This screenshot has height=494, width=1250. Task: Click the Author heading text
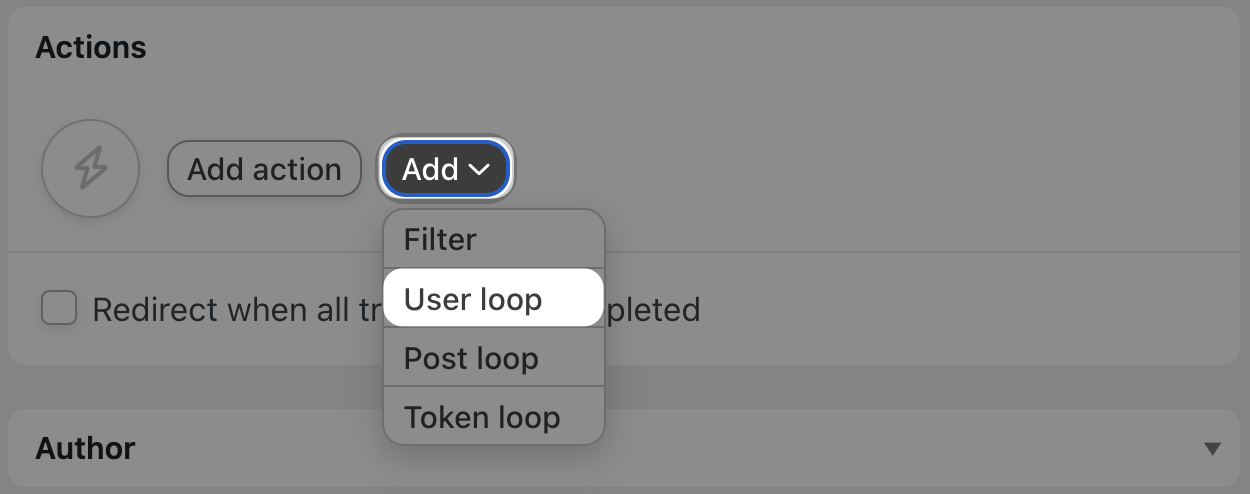click(x=85, y=448)
